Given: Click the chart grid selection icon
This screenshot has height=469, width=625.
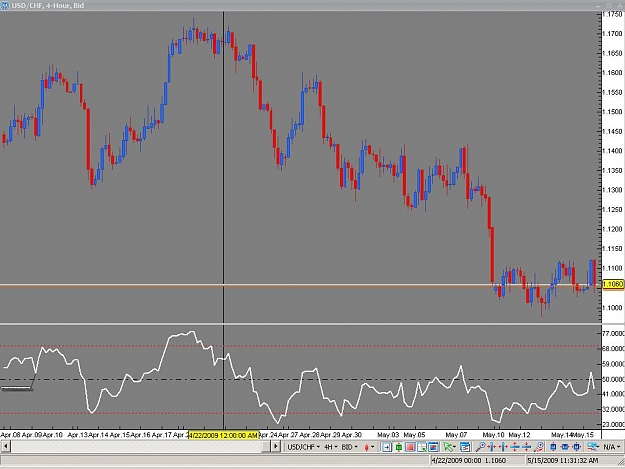Looking at the screenshot, I should [x=422, y=447].
